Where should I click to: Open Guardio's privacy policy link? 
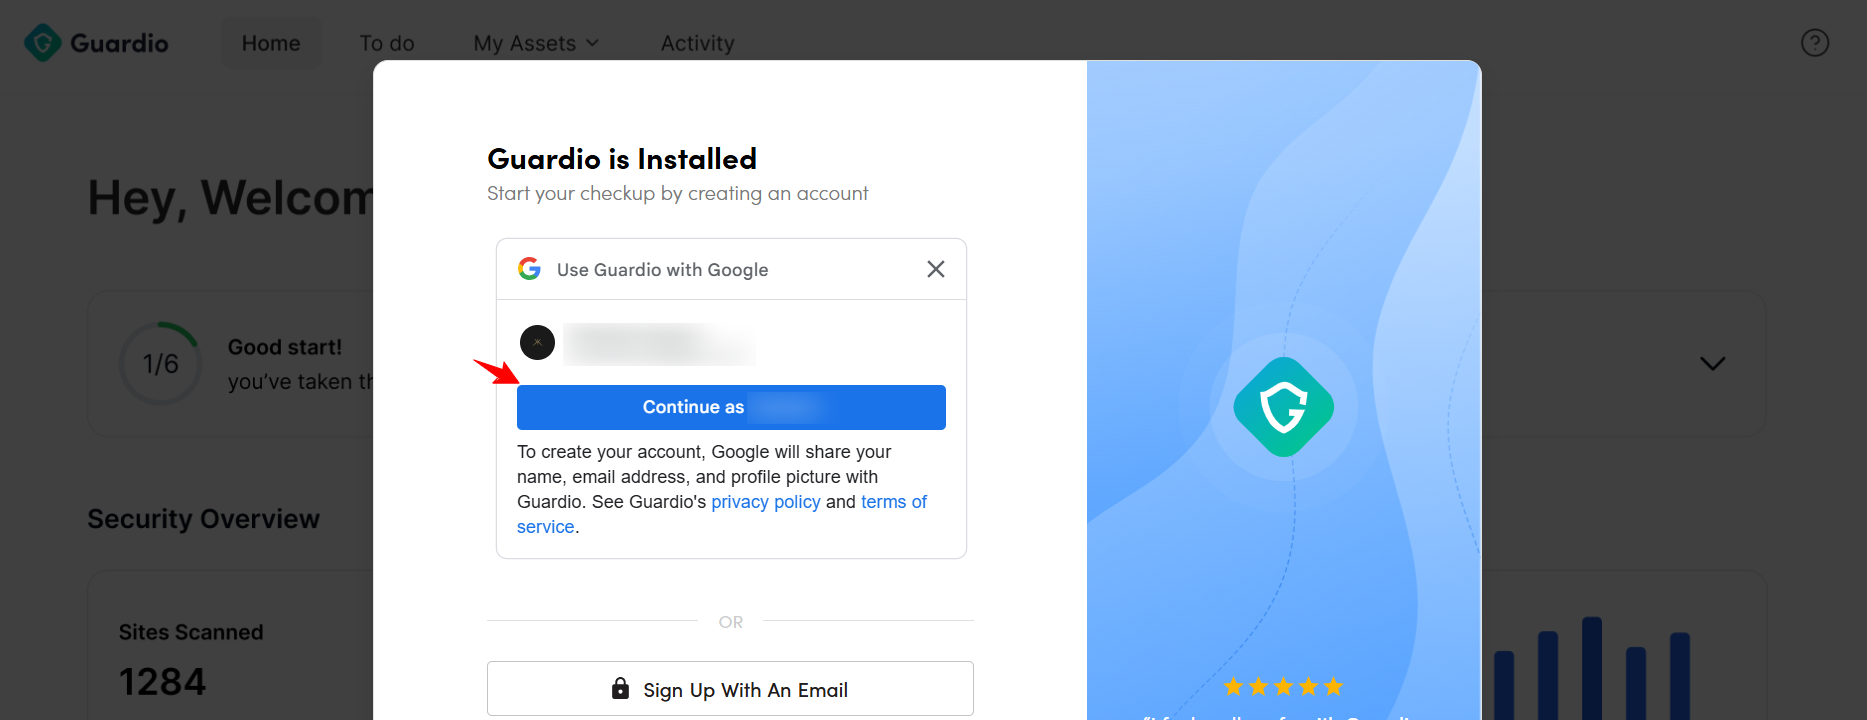click(x=765, y=502)
